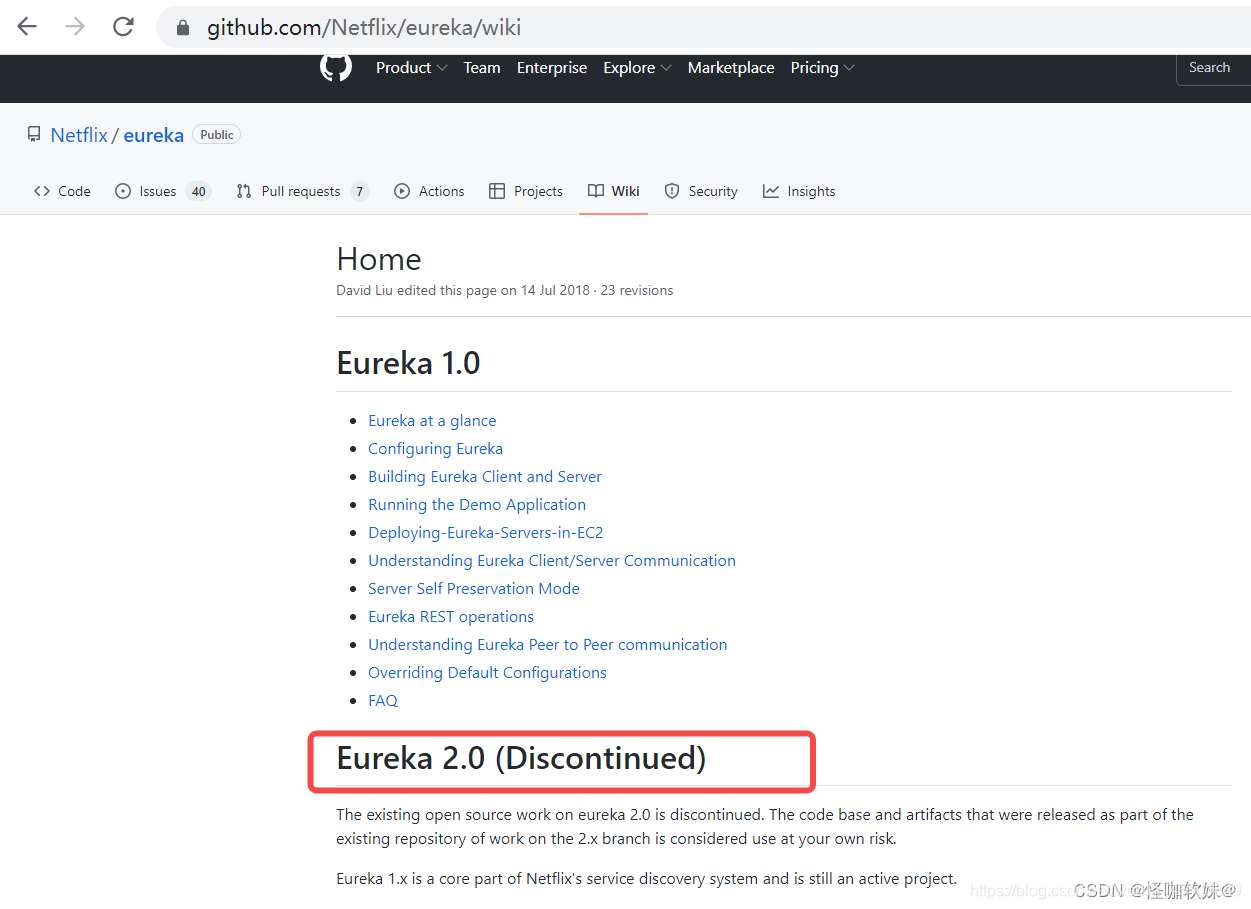Open the Issues tab
1251x909 pixels.
[x=157, y=191]
